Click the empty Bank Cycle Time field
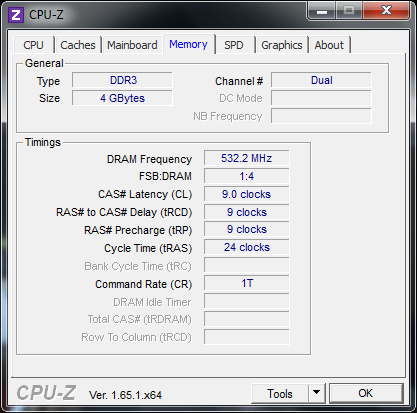This screenshot has height=413, width=417. pos(247,265)
